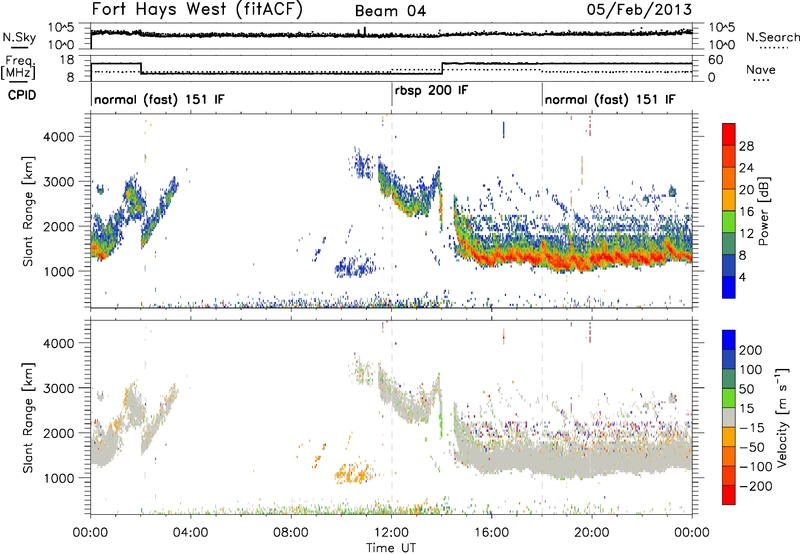Click the 4000 tick of velocity panel
The height and width of the screenshot is (554, 800).
58,343
